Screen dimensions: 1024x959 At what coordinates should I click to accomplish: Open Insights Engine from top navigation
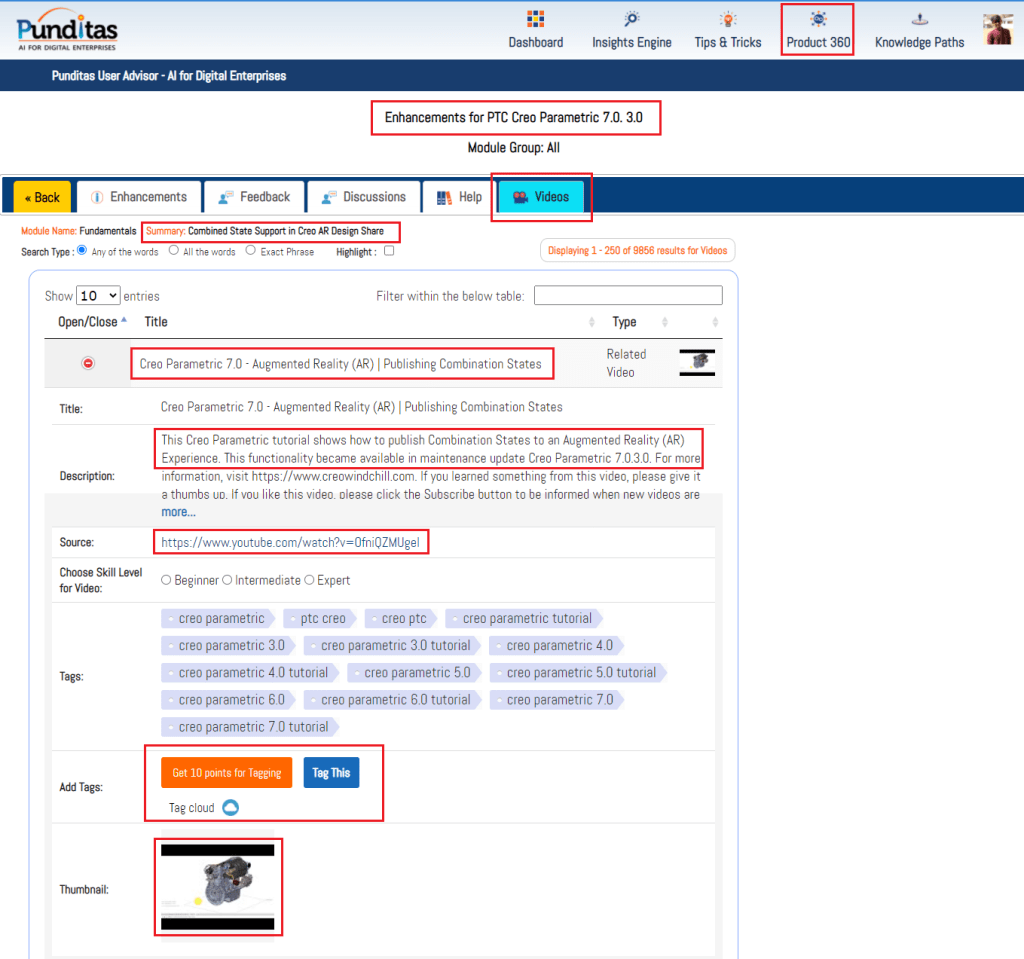point(631,20)
